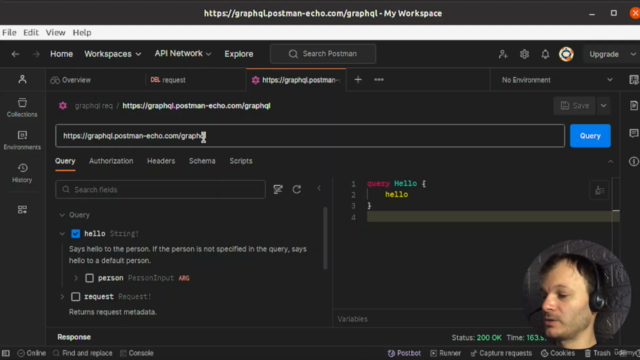Open the info icon on right sidebar

pos(633,162)
